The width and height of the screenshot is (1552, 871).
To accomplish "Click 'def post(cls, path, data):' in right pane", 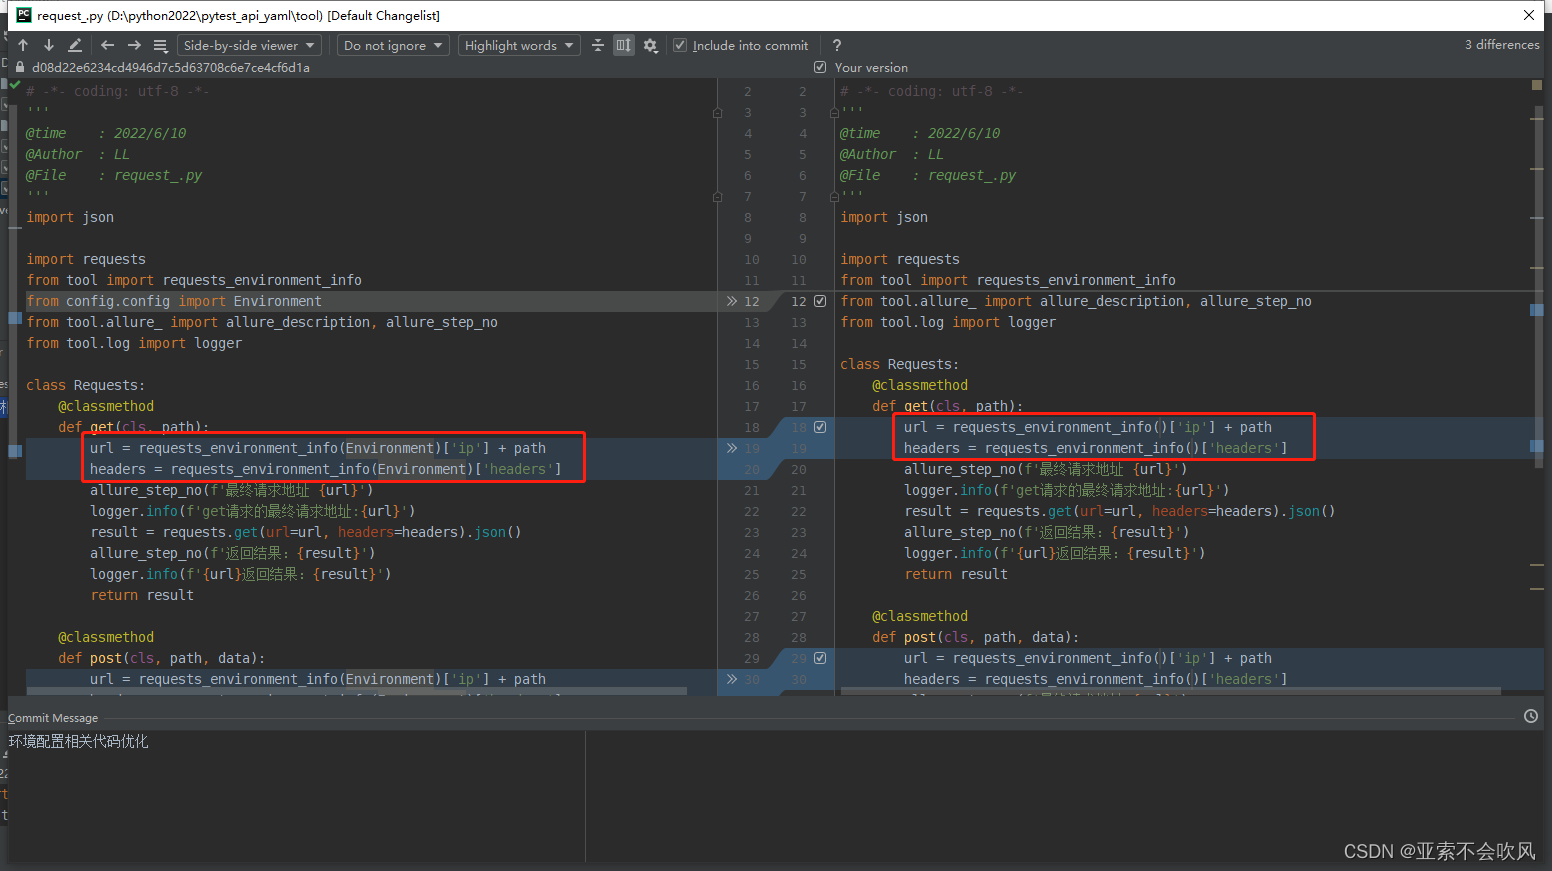I will click(975, 637).
